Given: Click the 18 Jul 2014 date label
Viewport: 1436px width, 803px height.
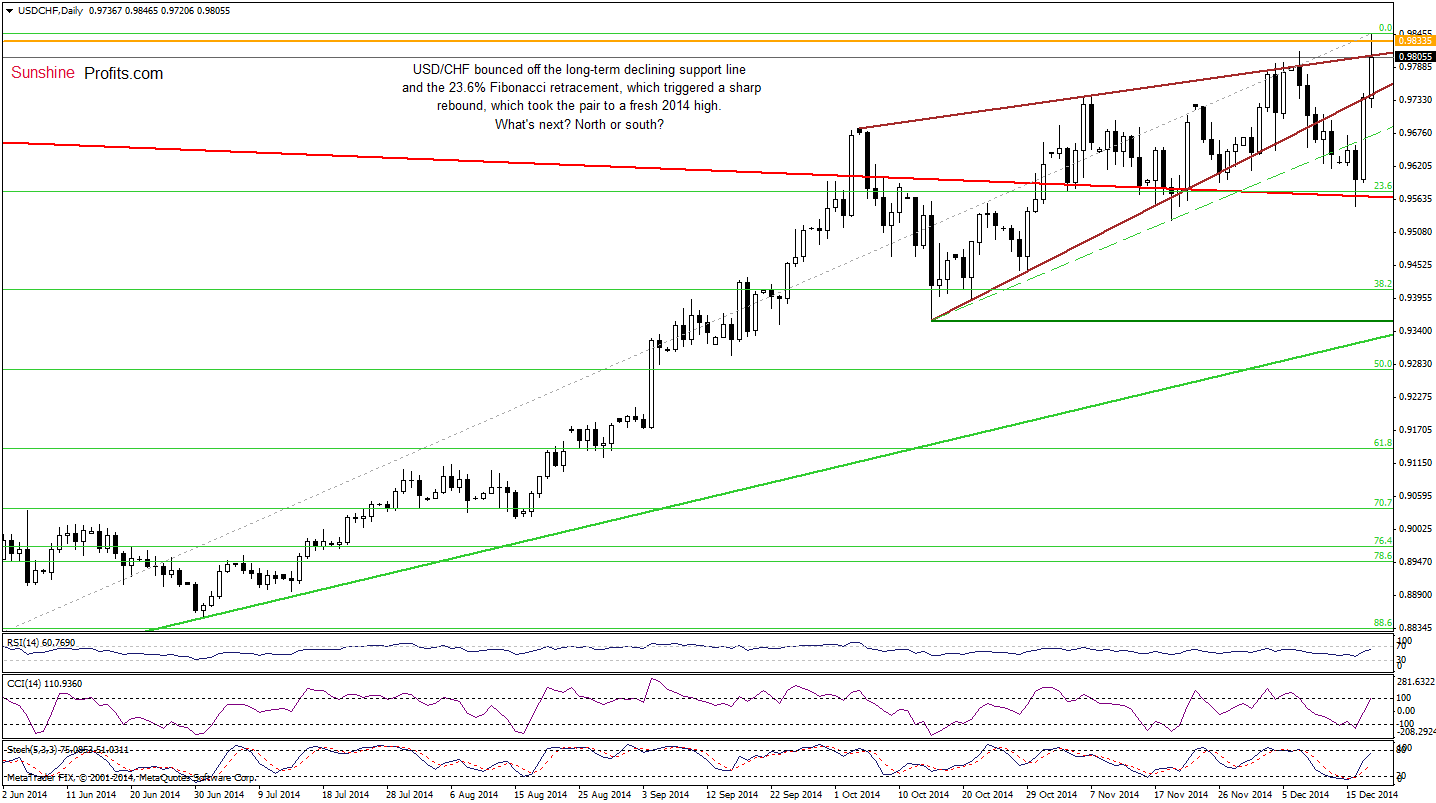Looking at the screenshot, I should point(348,794).
